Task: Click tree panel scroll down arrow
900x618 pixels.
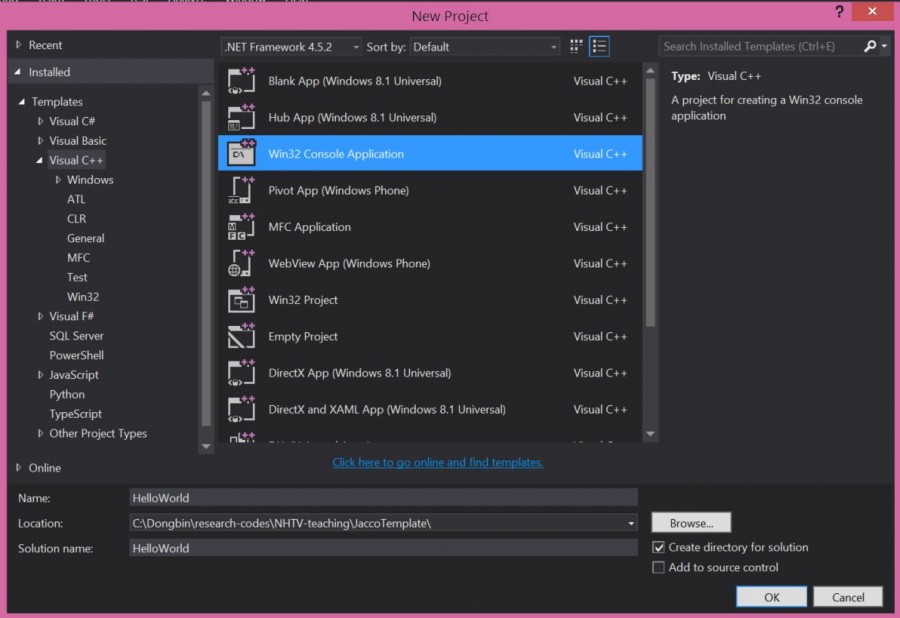Action: [x=206, y=446]
